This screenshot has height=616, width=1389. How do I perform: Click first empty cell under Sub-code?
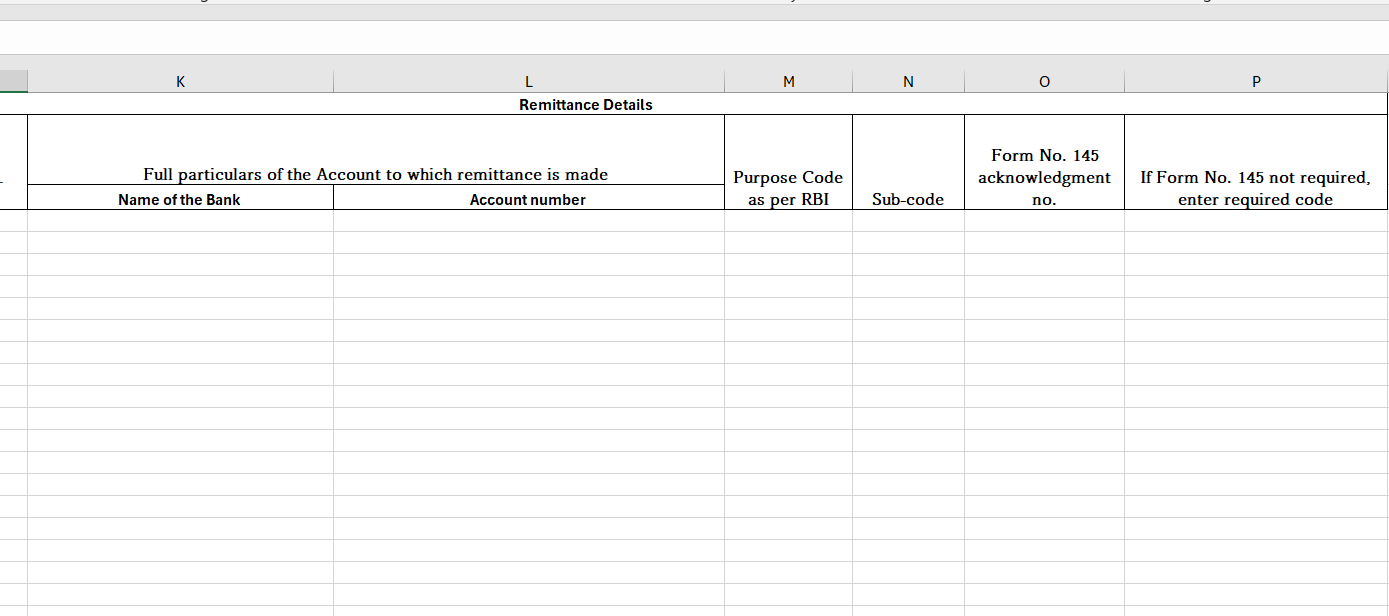pyautogui.click(x=908, y=221)
